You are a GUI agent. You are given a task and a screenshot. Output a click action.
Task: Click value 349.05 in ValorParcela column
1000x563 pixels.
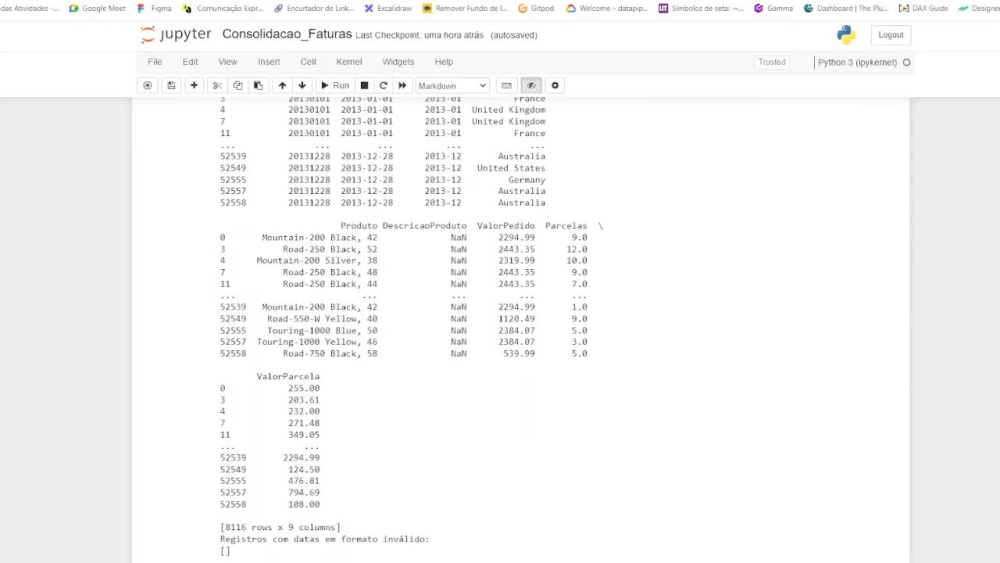click(304, 435)
